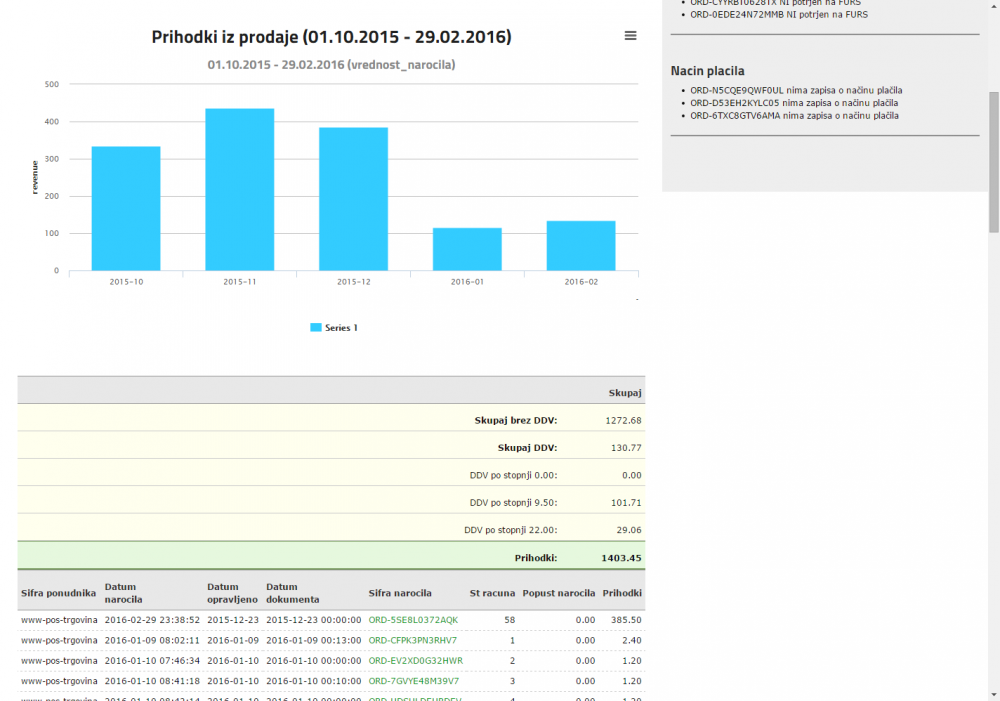Click the page vertical scrollbar thumb
1000x701 pixels.
[x=993, y=160]
